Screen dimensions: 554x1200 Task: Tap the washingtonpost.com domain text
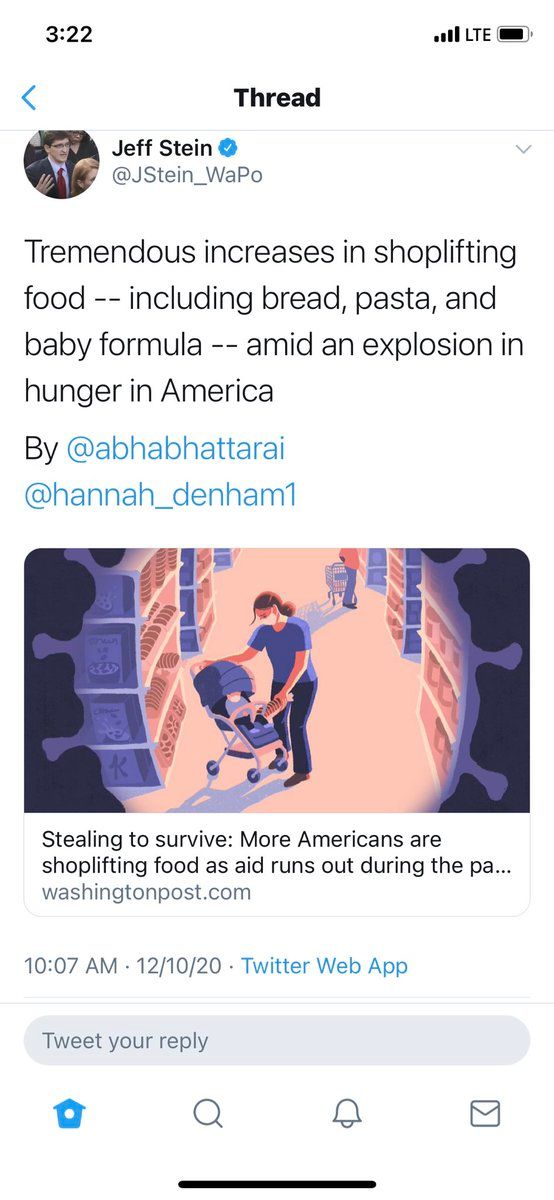[x=146, y=892]
